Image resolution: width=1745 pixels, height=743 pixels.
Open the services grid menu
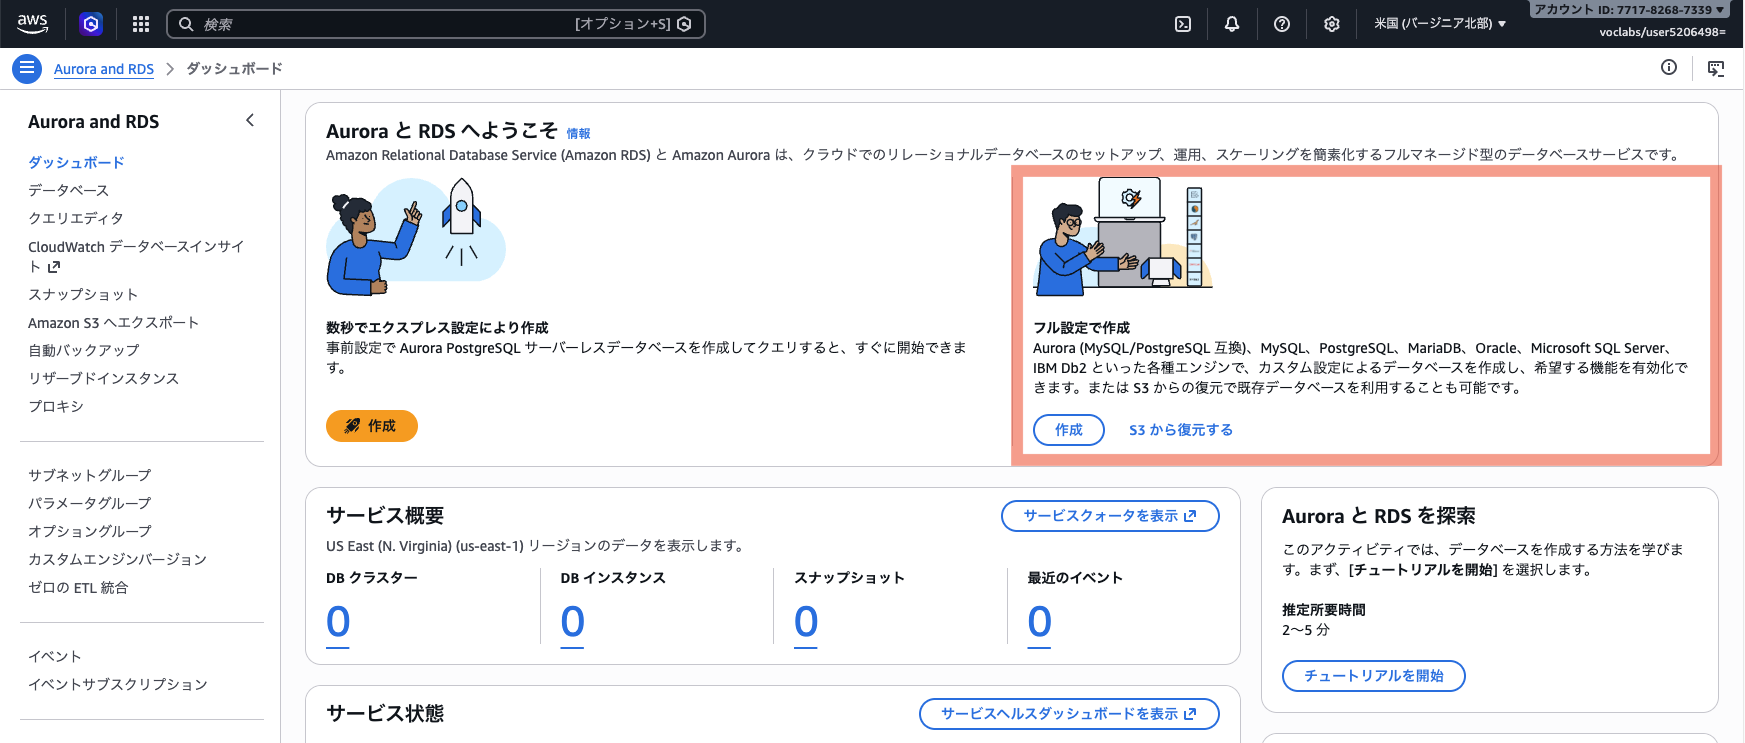141,24
